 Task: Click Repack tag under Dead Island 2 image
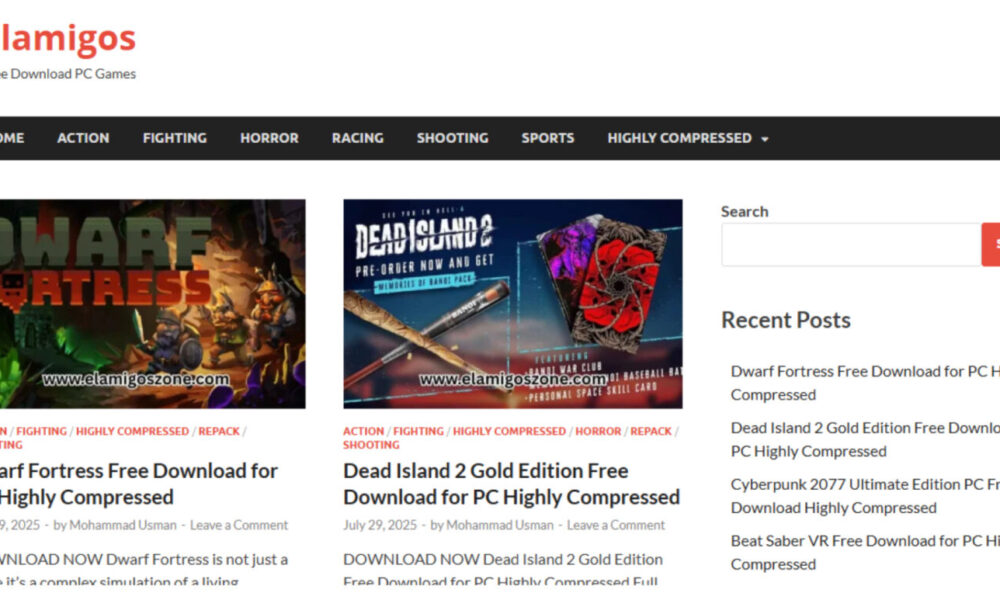[651, 431]
